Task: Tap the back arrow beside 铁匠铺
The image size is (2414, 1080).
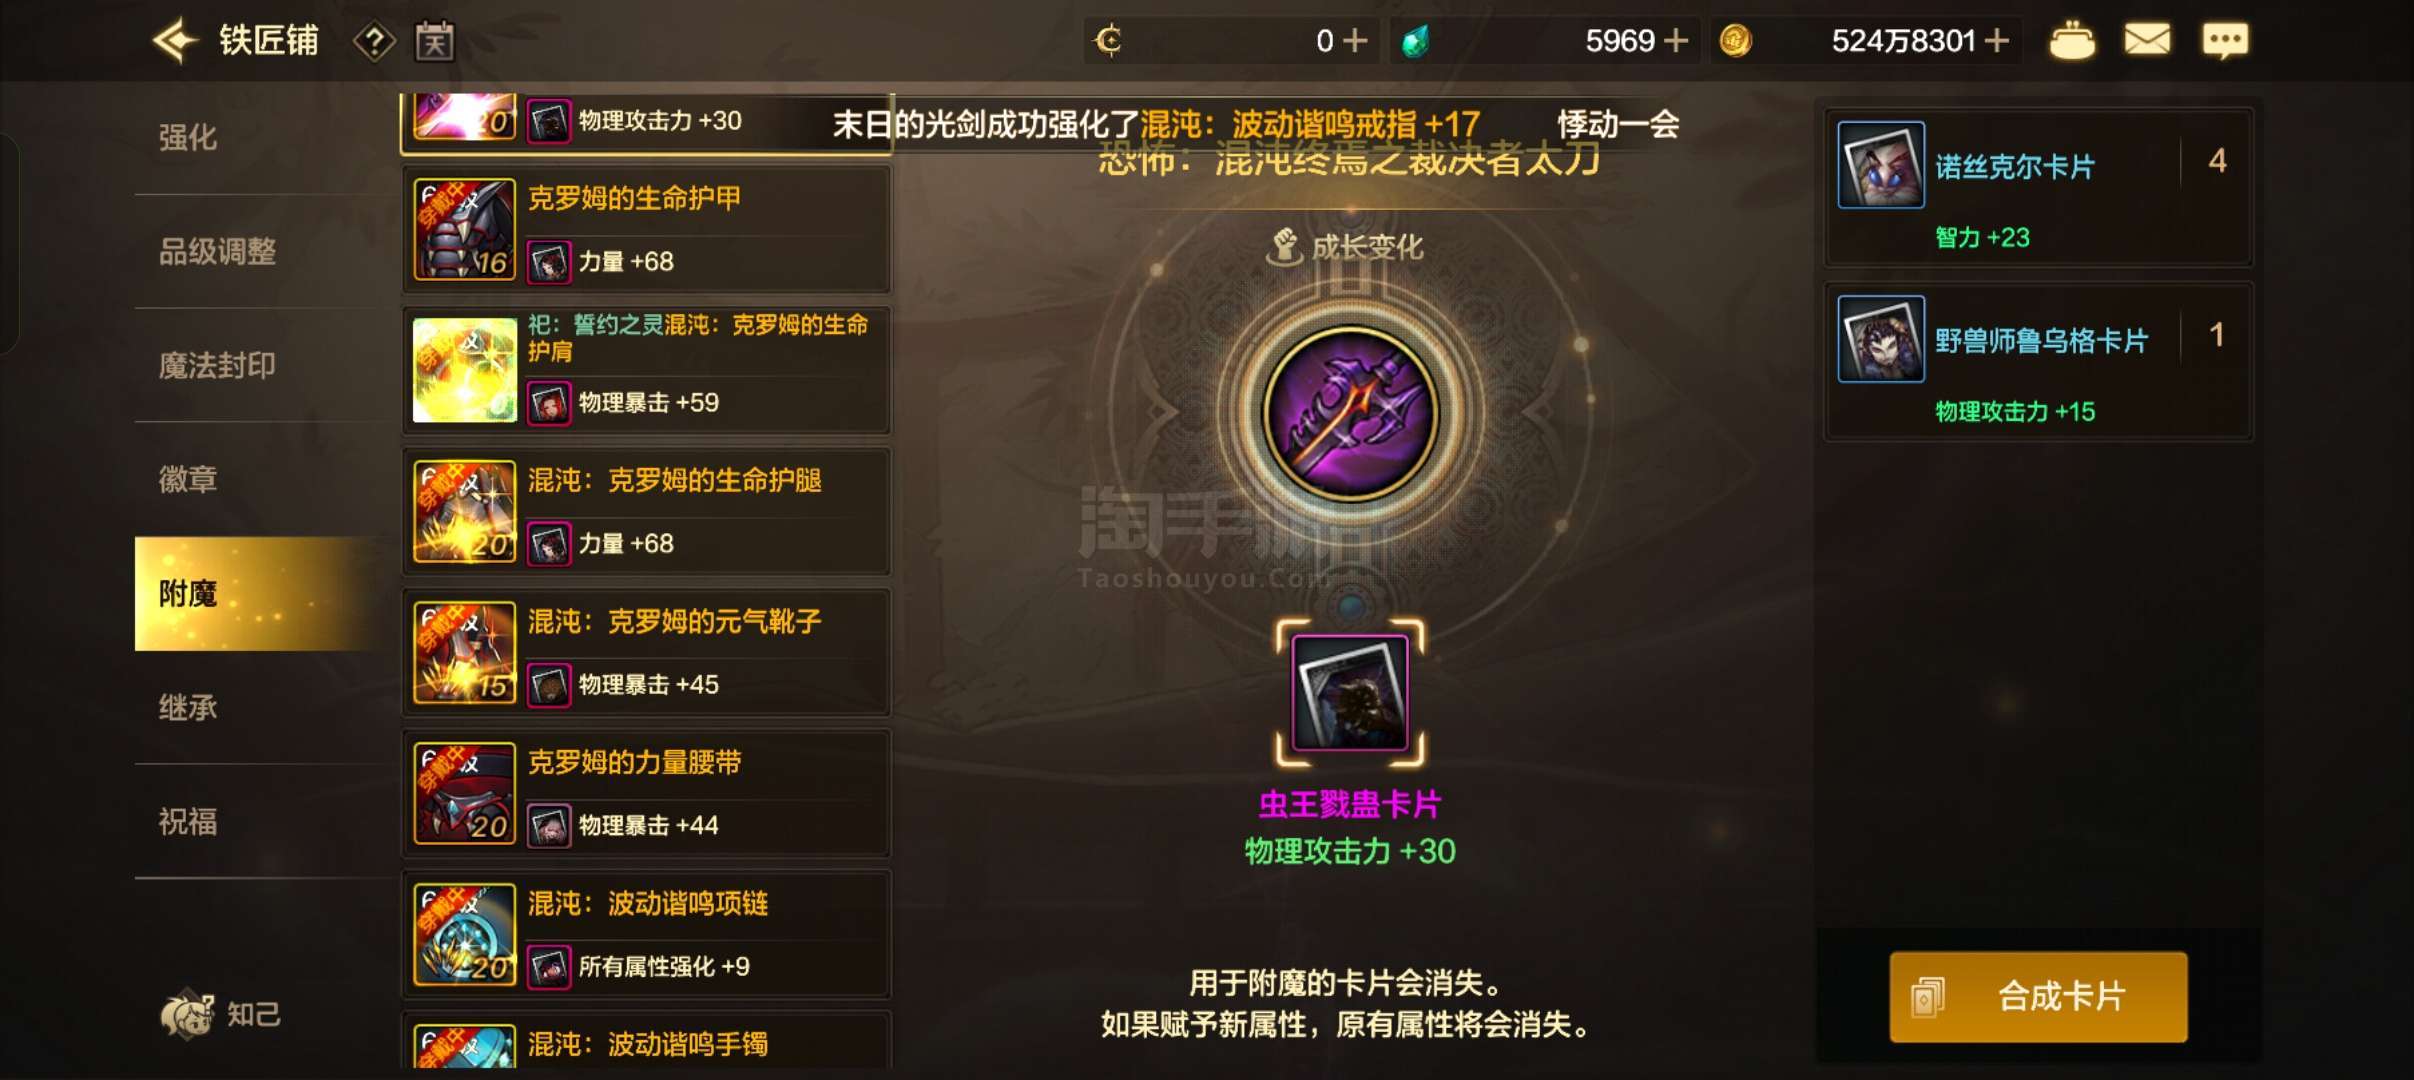Action: point(175,41)
